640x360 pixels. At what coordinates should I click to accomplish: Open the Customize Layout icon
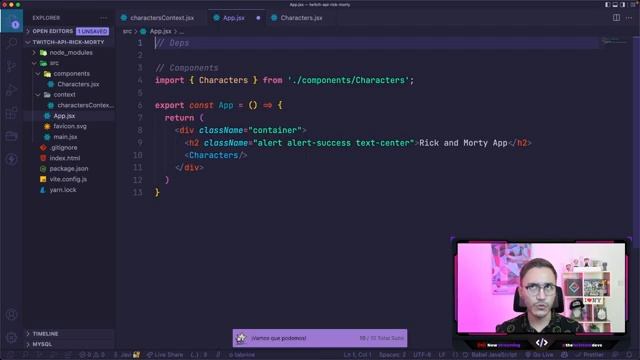633,4
